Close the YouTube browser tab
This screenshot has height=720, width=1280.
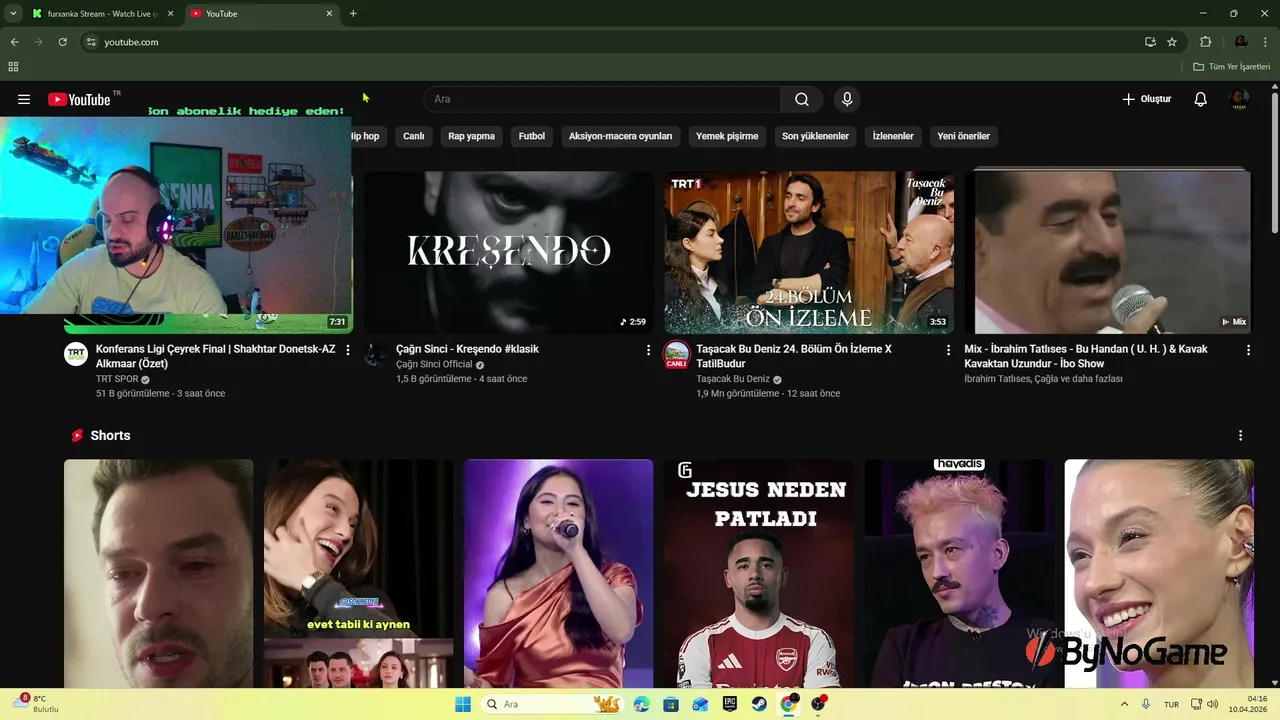click(329, 14)
